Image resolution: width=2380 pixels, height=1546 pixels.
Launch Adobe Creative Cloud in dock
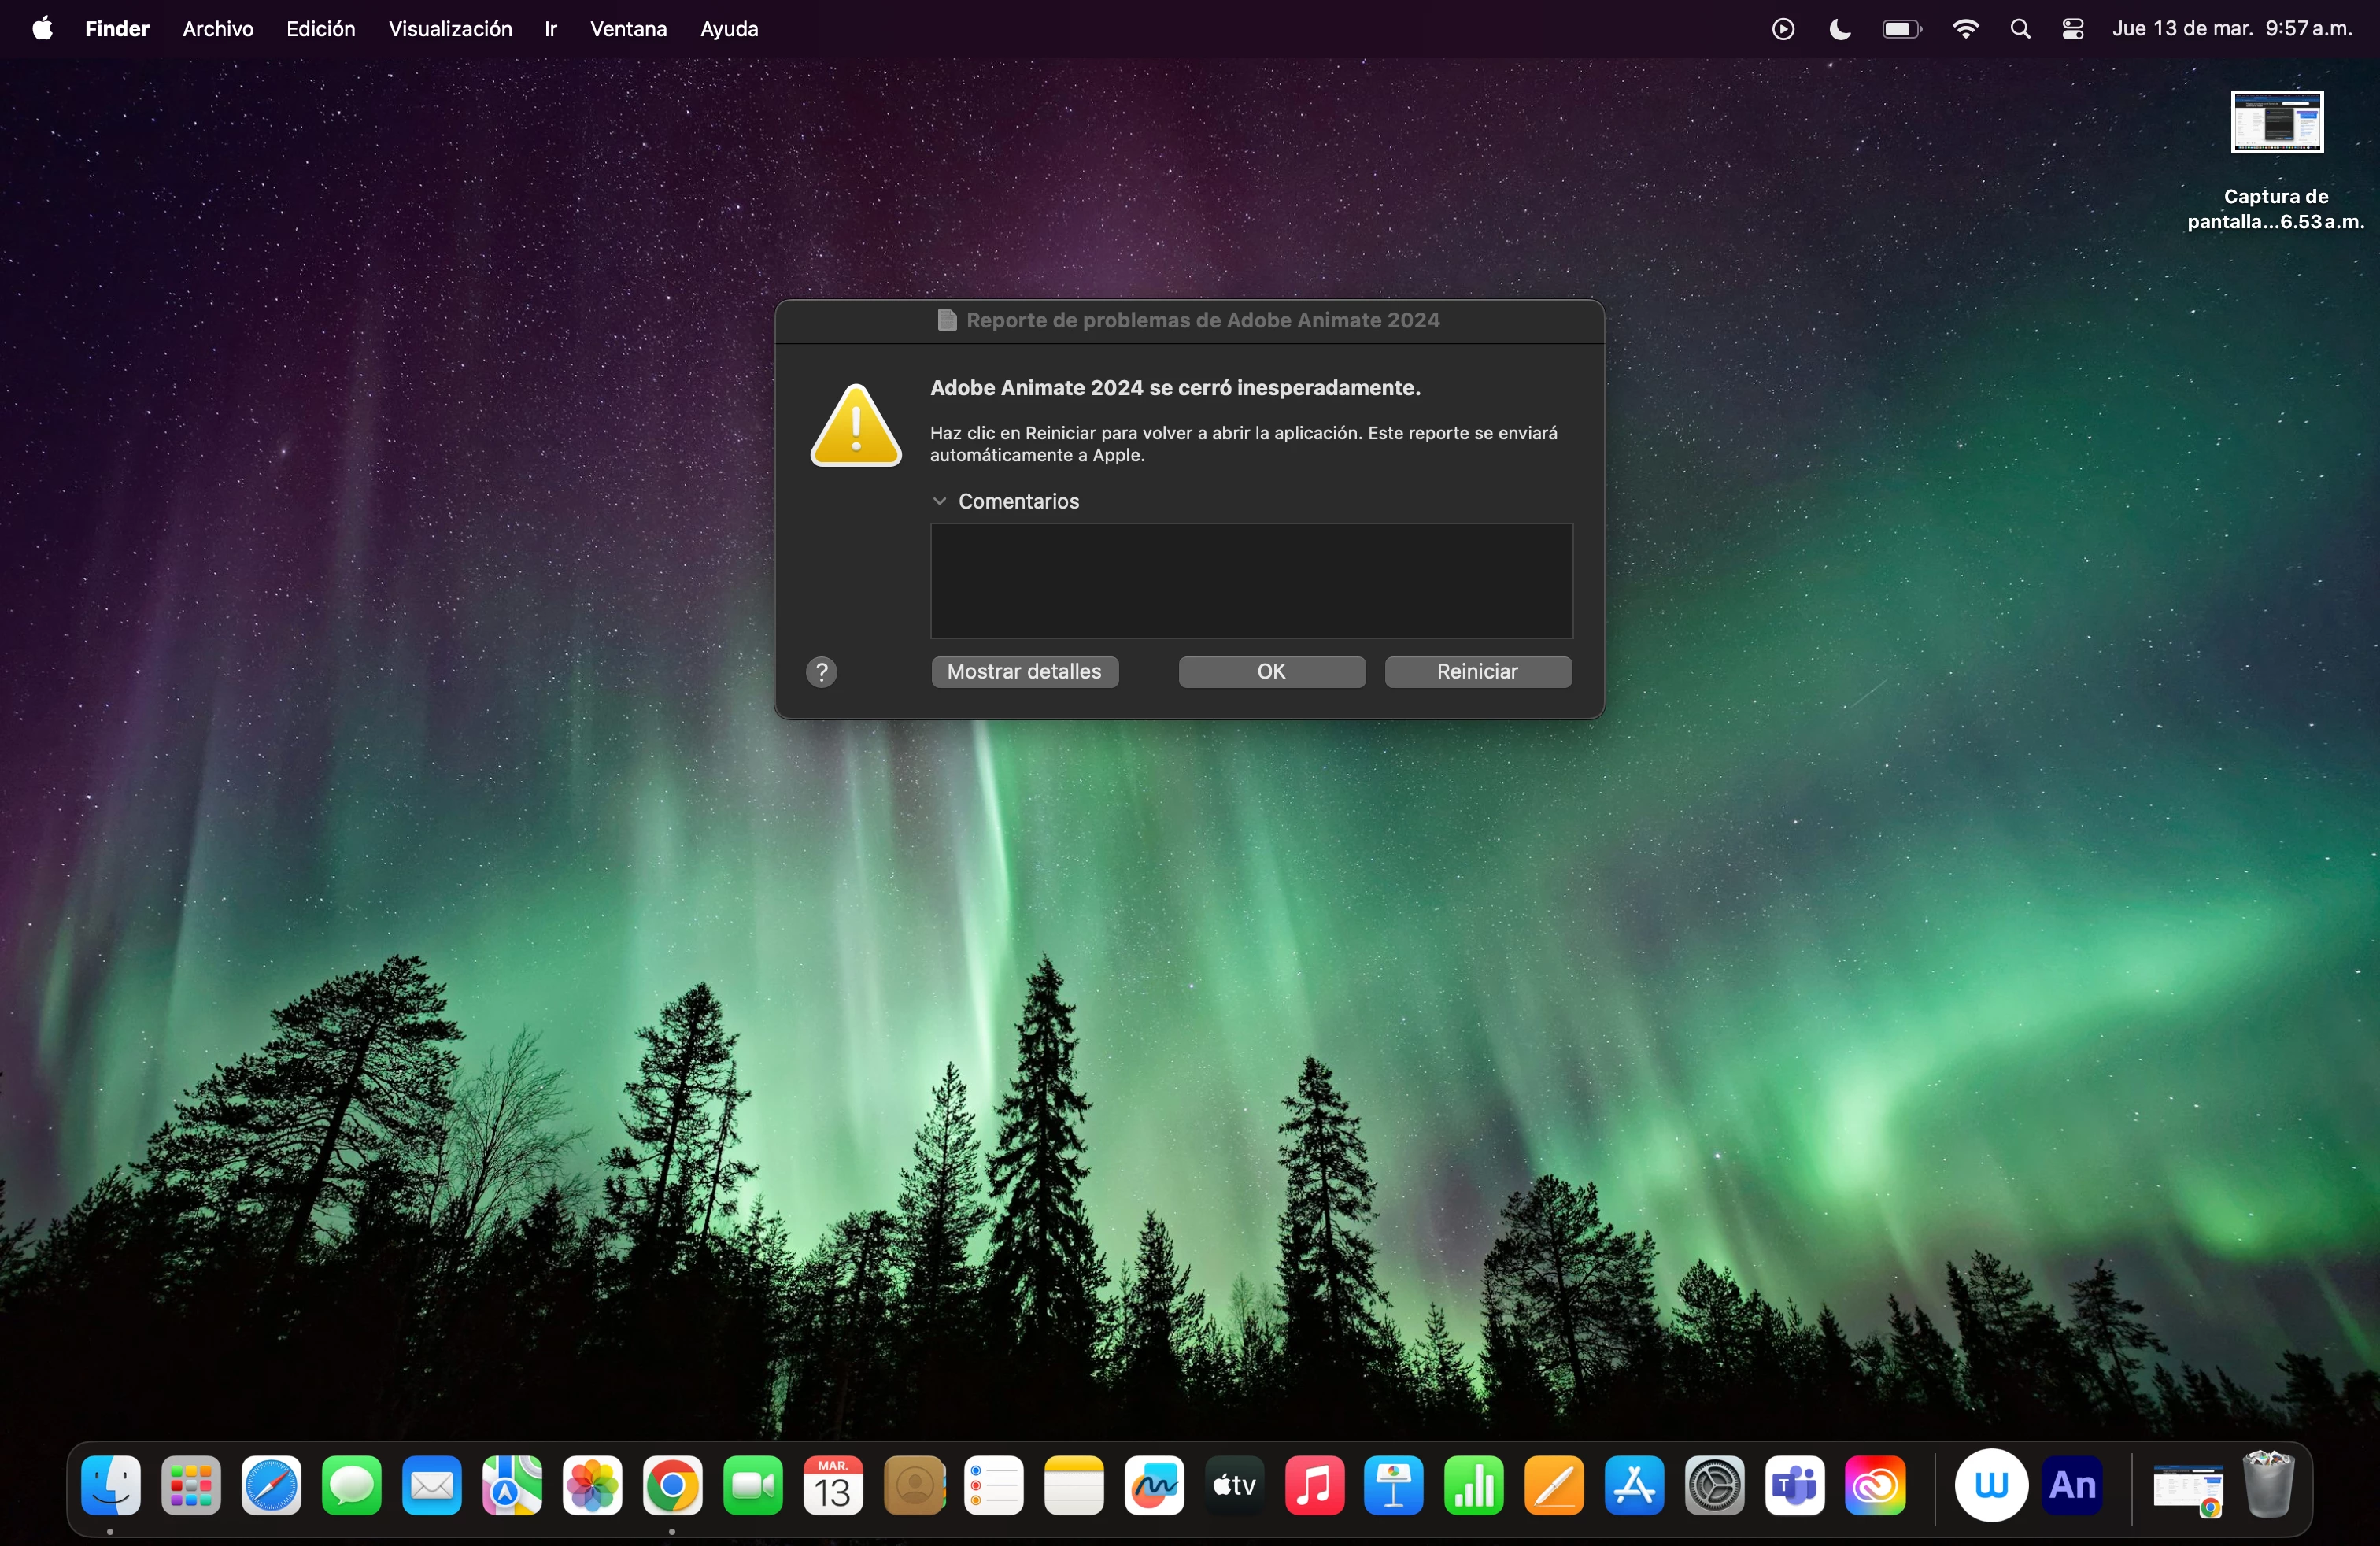pos(1875,1485)
